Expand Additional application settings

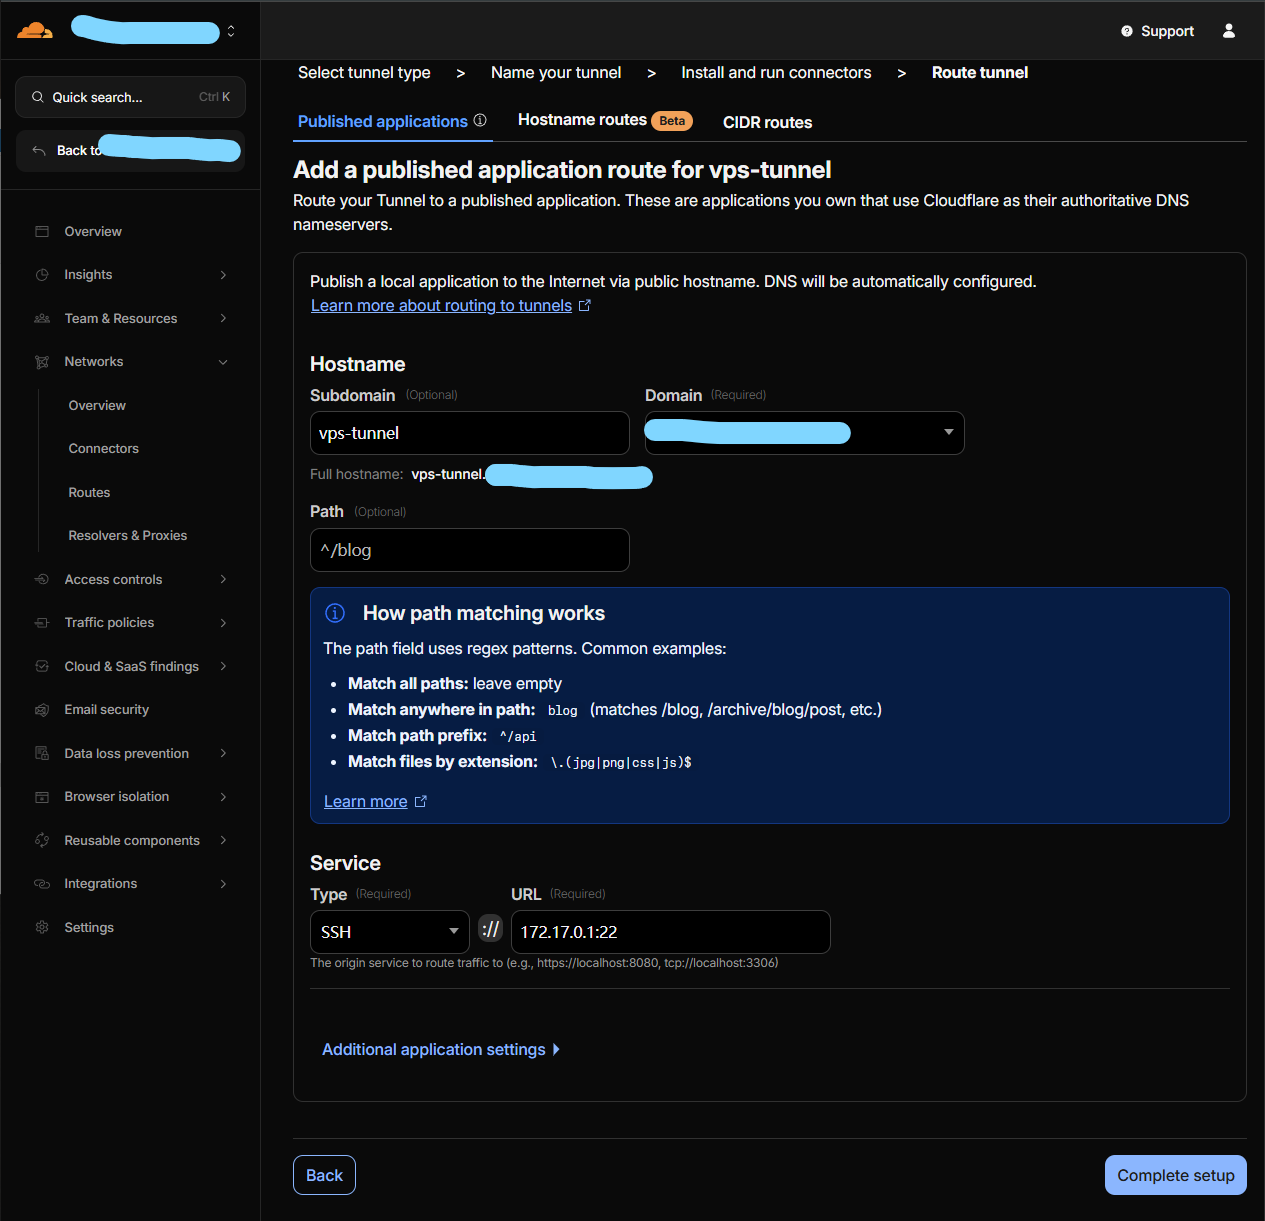(440, 1049)
